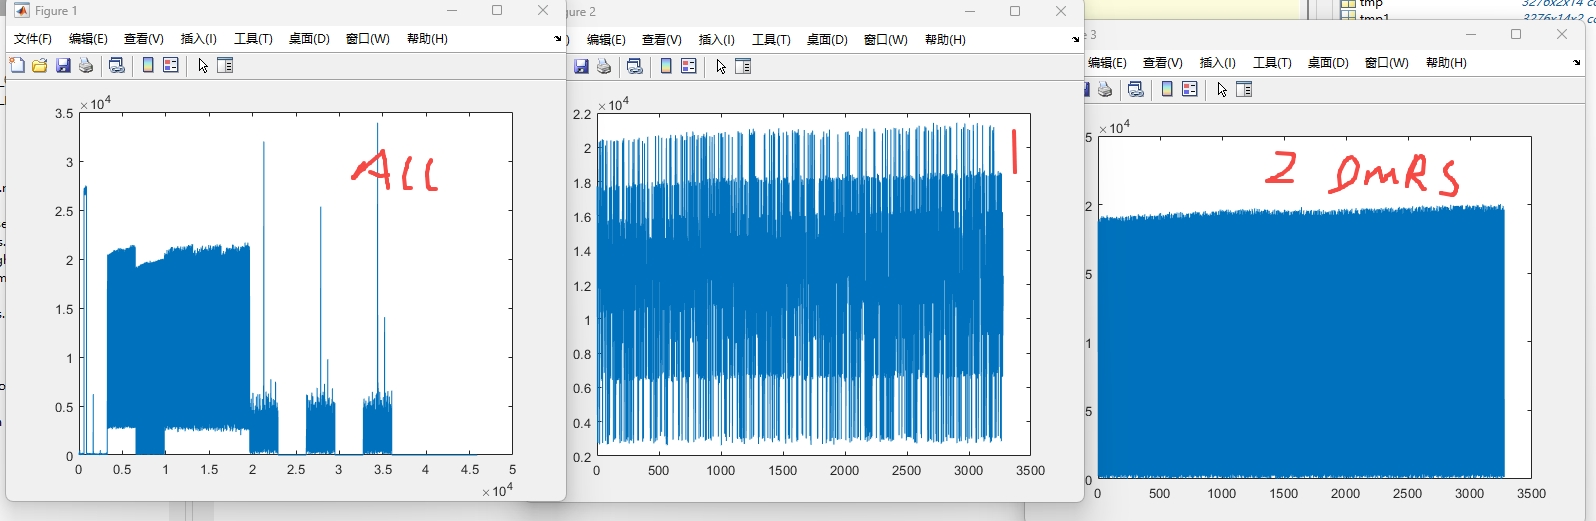Open Property Inspector icon in Figure 3
1596x521 pixels.
1244,89
